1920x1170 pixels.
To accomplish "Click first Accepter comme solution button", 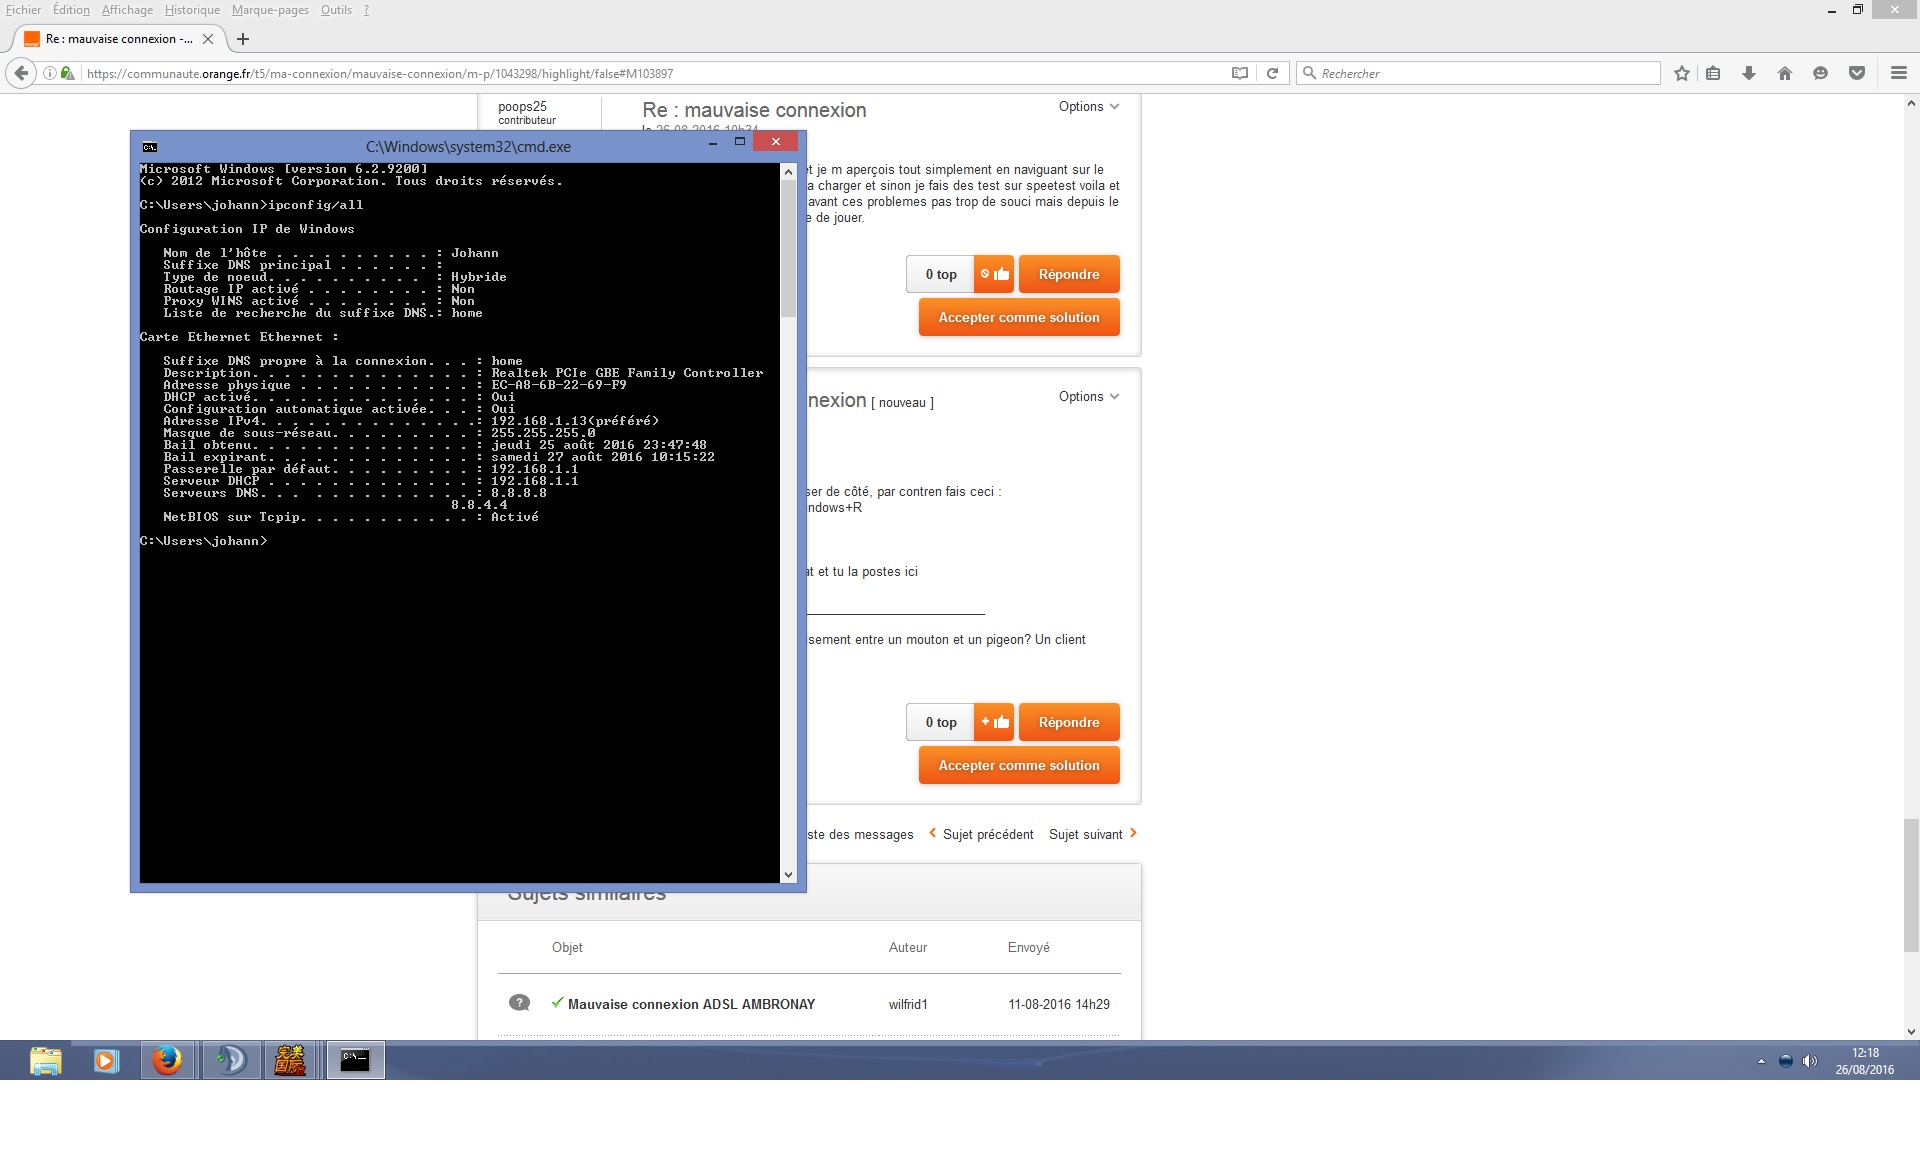I will click(x=1018, y=318).
